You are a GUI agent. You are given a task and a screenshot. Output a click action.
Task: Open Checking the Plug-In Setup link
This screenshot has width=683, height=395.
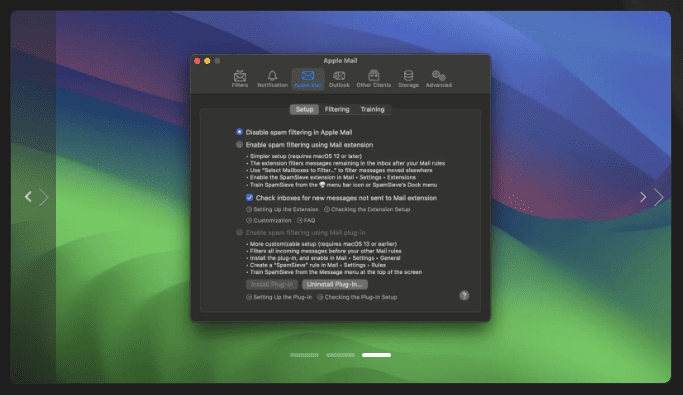pos(357,297)
